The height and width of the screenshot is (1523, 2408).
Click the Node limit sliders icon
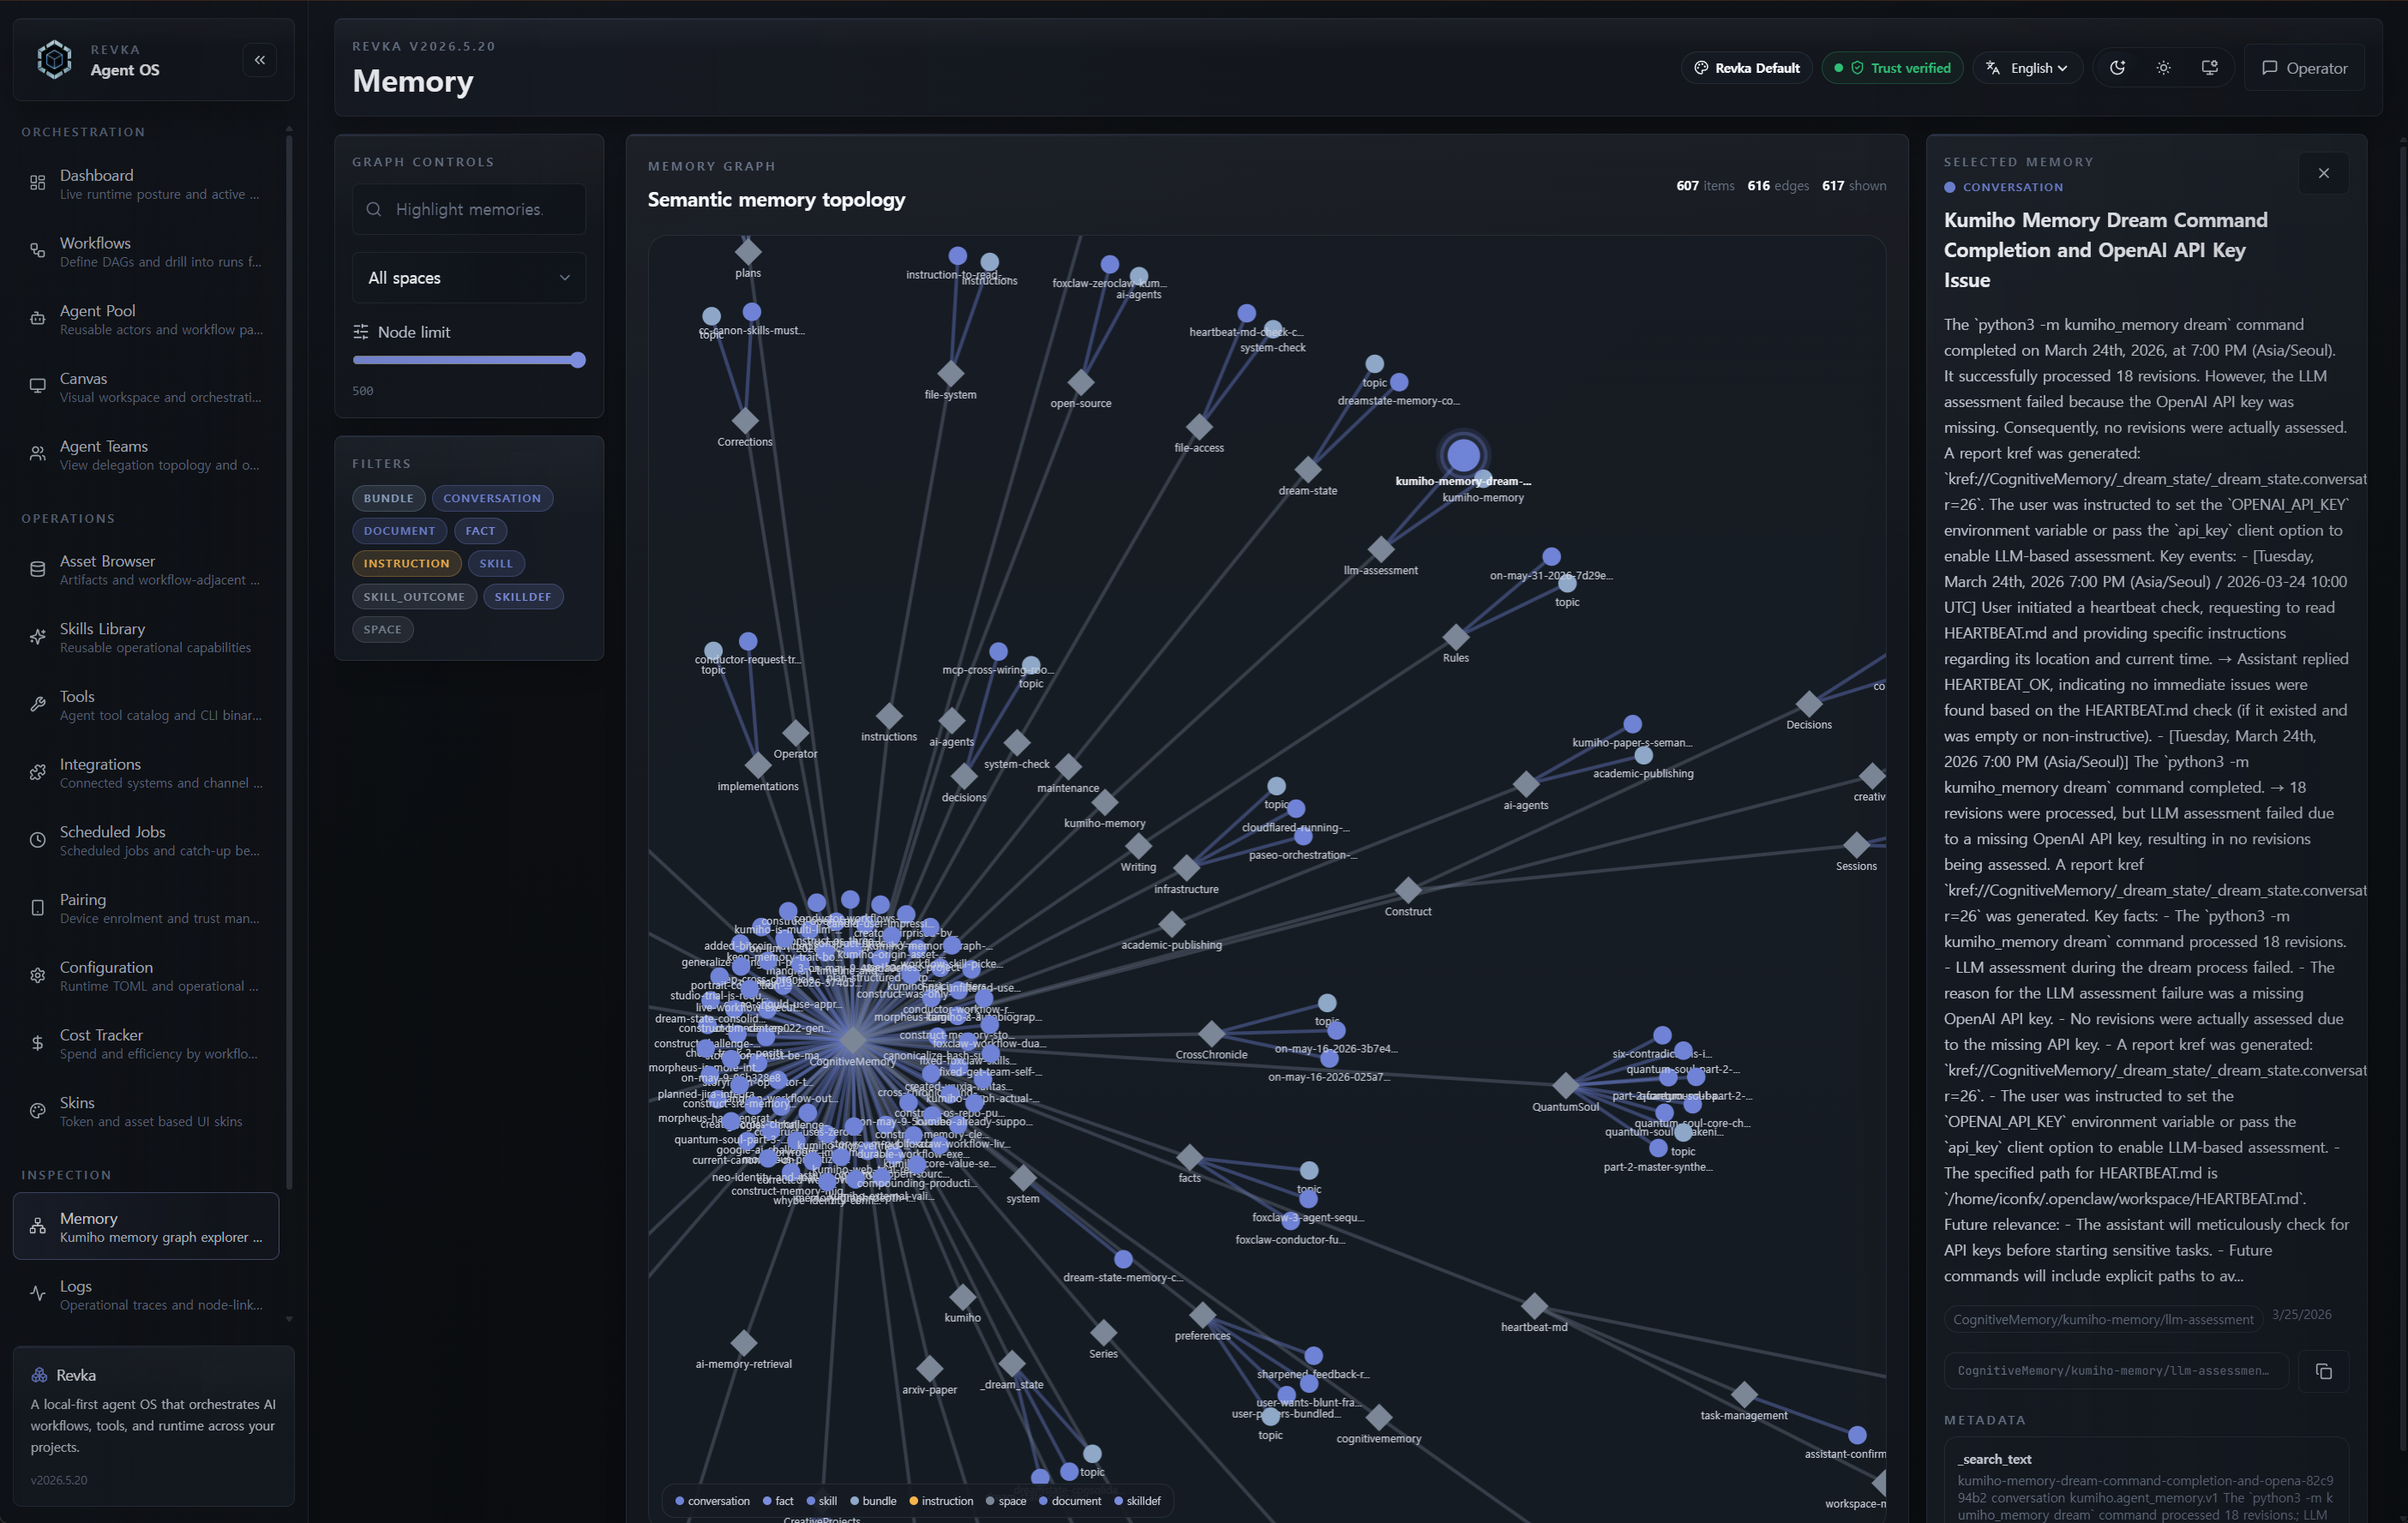(361, 332)
